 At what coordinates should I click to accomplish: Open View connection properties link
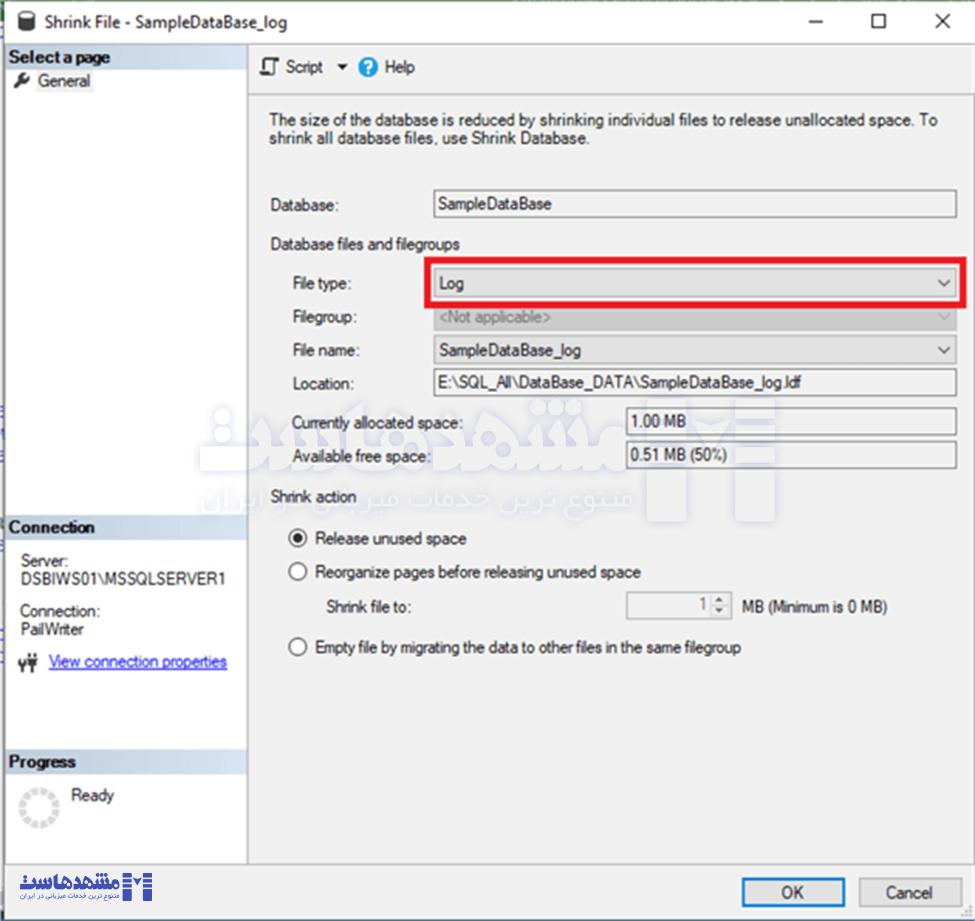point(138,662)
